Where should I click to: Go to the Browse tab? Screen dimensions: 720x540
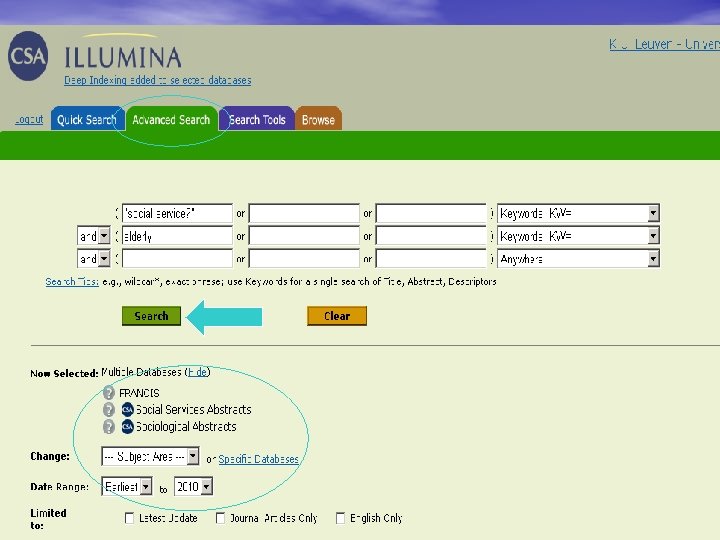click(x=318, y=119)
